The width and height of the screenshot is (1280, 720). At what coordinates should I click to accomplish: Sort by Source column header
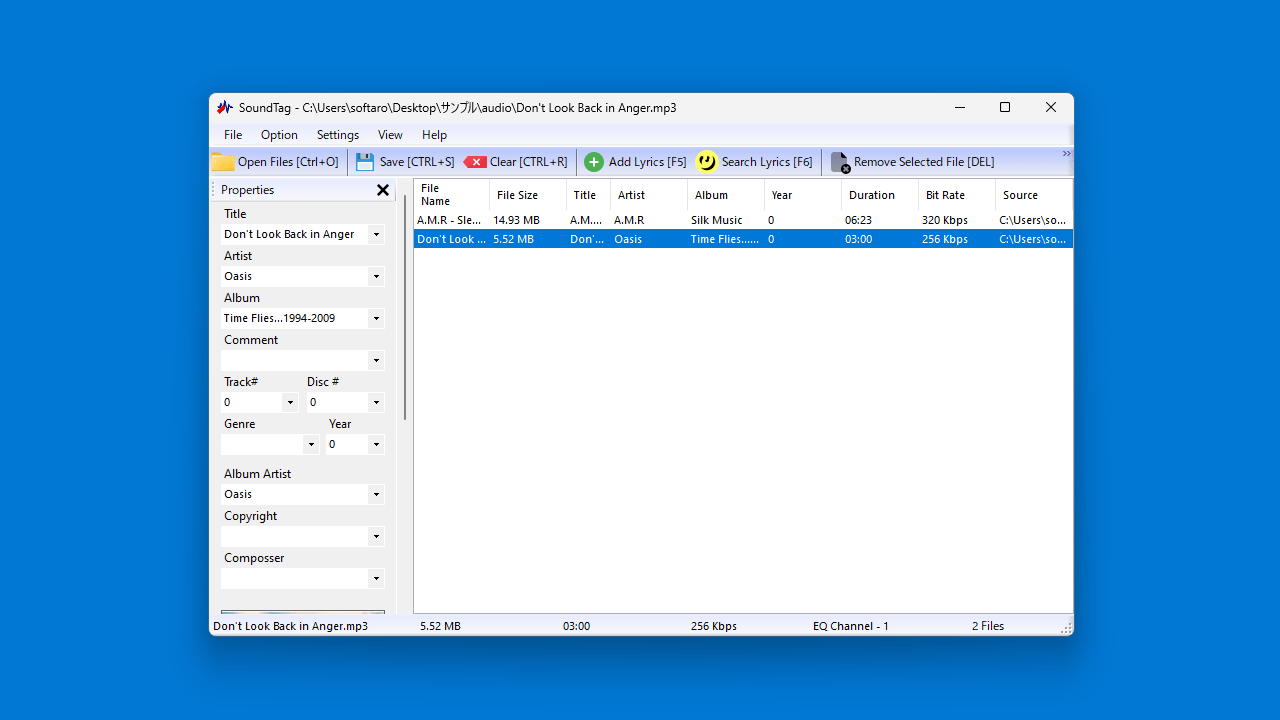point(1034,195)
